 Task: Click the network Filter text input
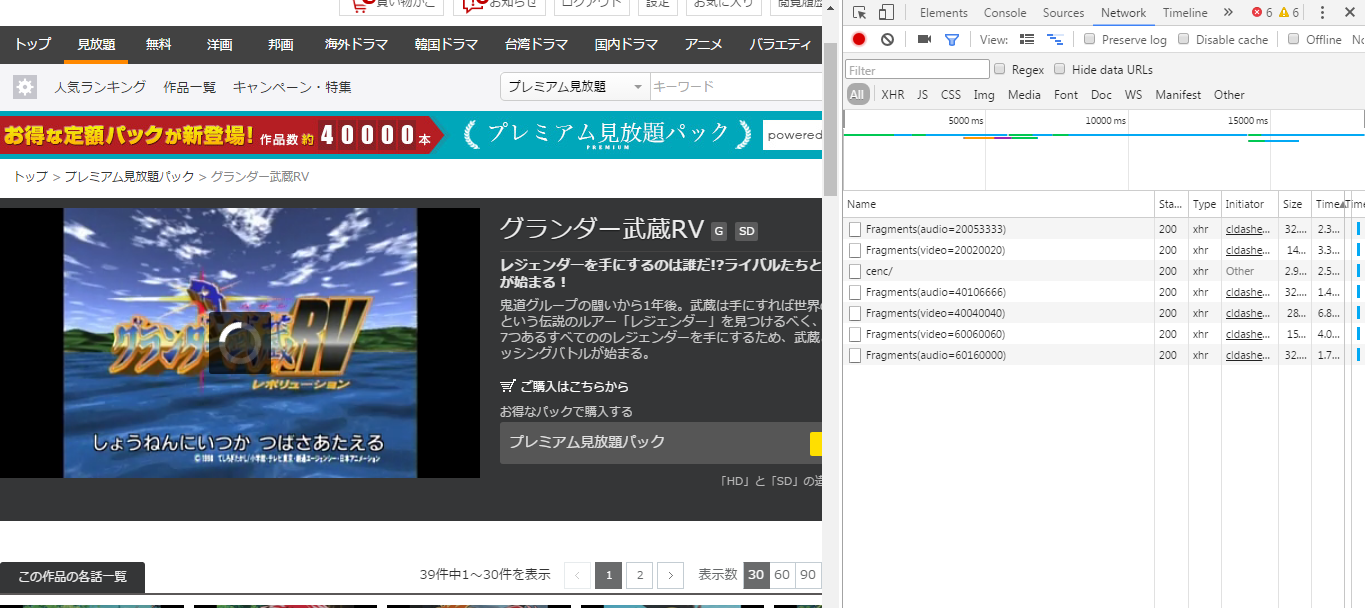(917, 70)
